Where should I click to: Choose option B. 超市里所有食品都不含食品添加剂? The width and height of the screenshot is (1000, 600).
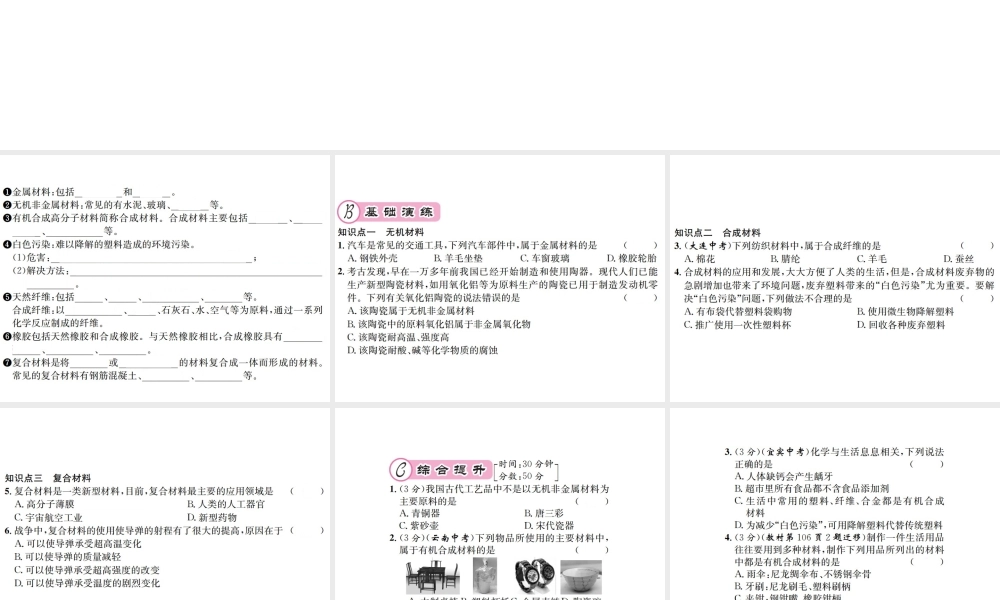click(x=812, y=488)
